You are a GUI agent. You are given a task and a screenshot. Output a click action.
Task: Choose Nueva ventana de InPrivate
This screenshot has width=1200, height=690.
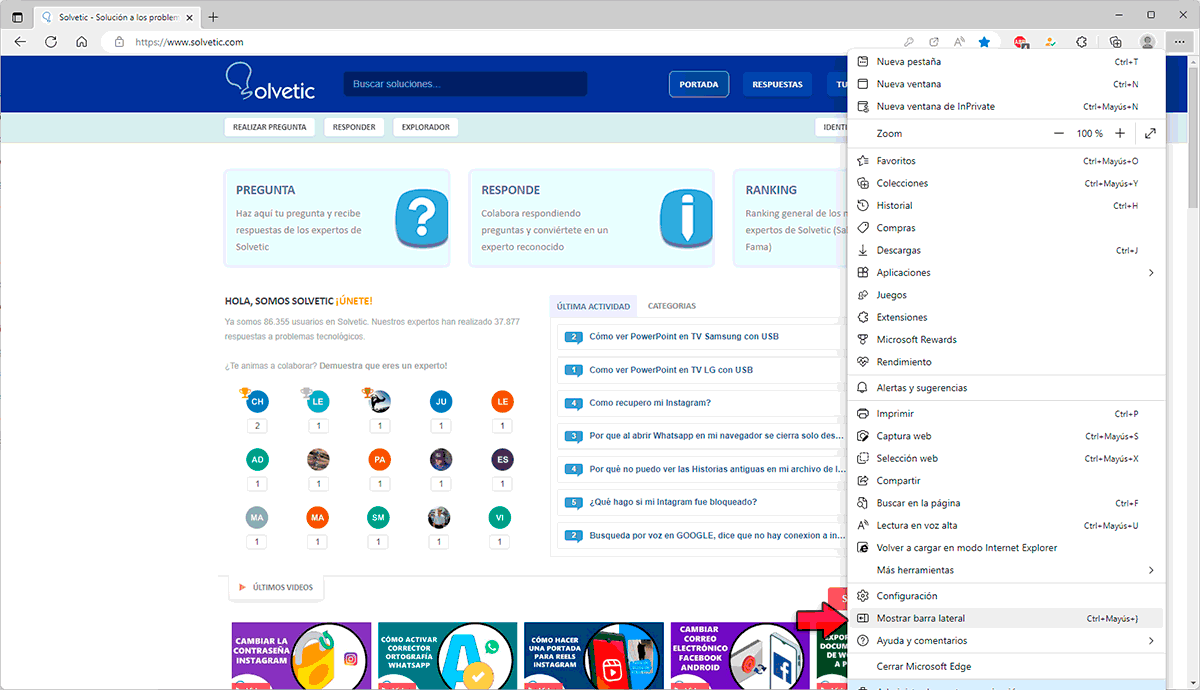click(x=1006, y=106)
